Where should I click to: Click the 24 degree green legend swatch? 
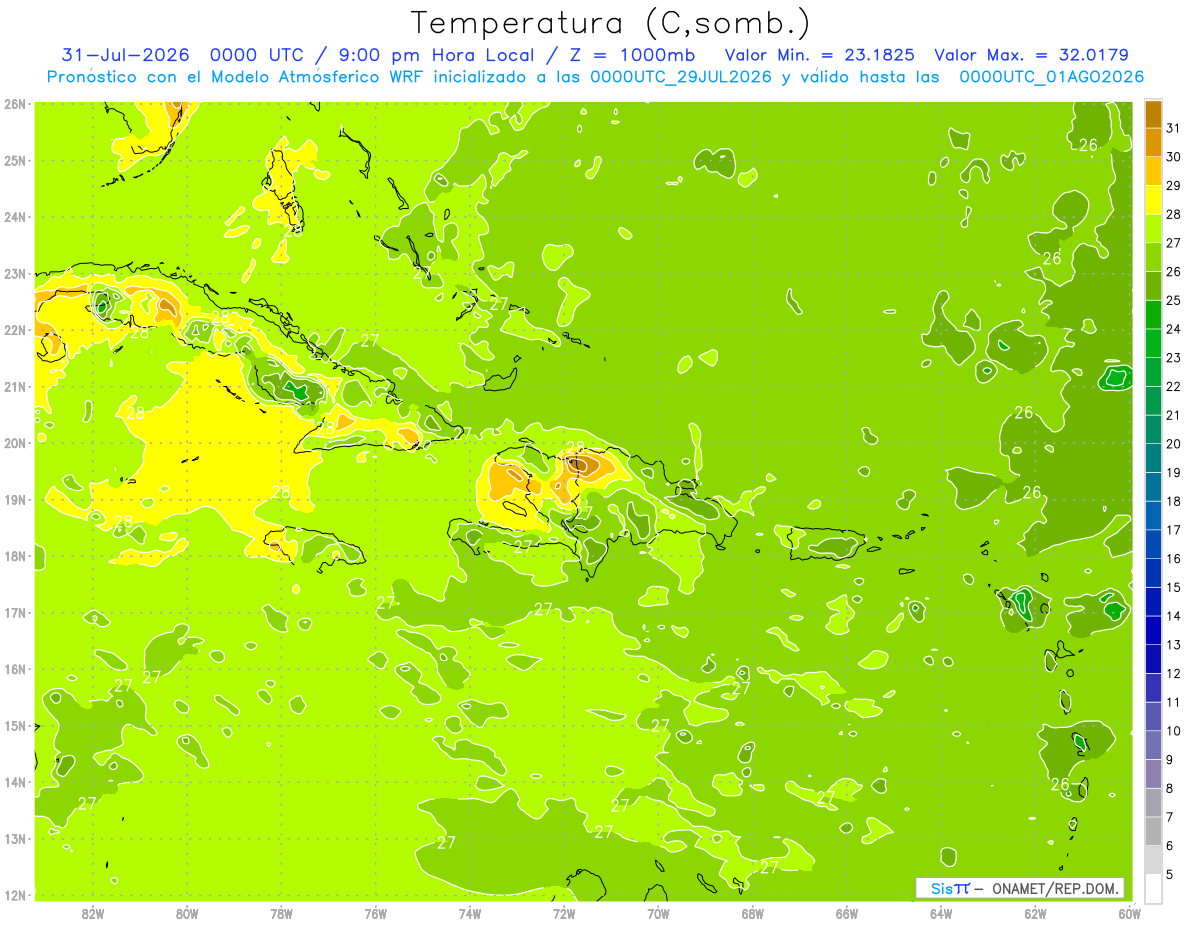pyautogui.click(x=1153, y=315)
